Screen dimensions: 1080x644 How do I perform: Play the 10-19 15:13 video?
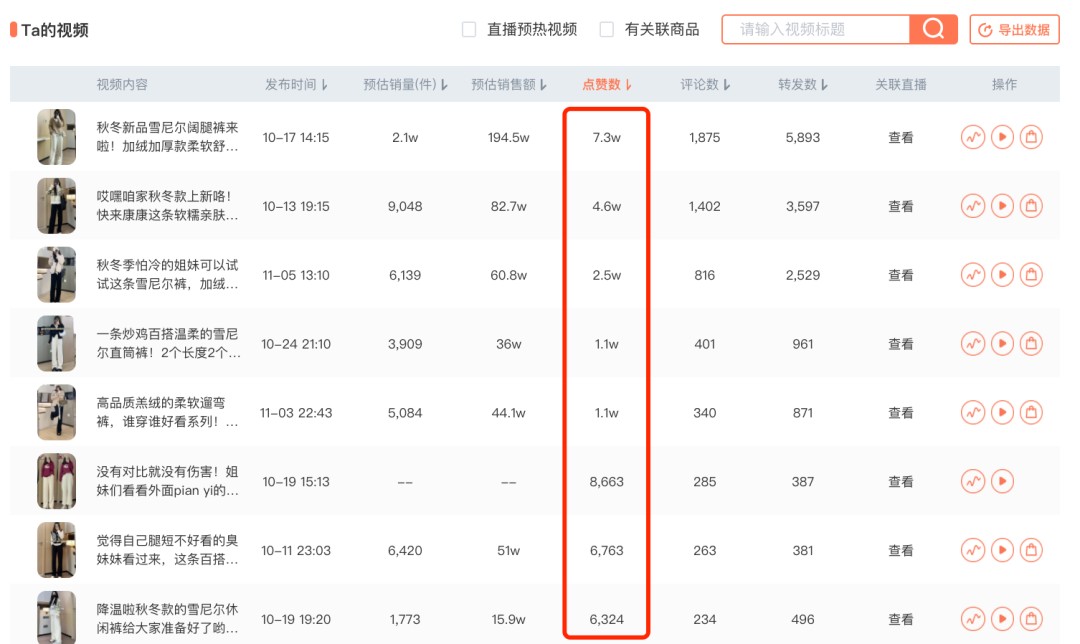click(1002, 481)
